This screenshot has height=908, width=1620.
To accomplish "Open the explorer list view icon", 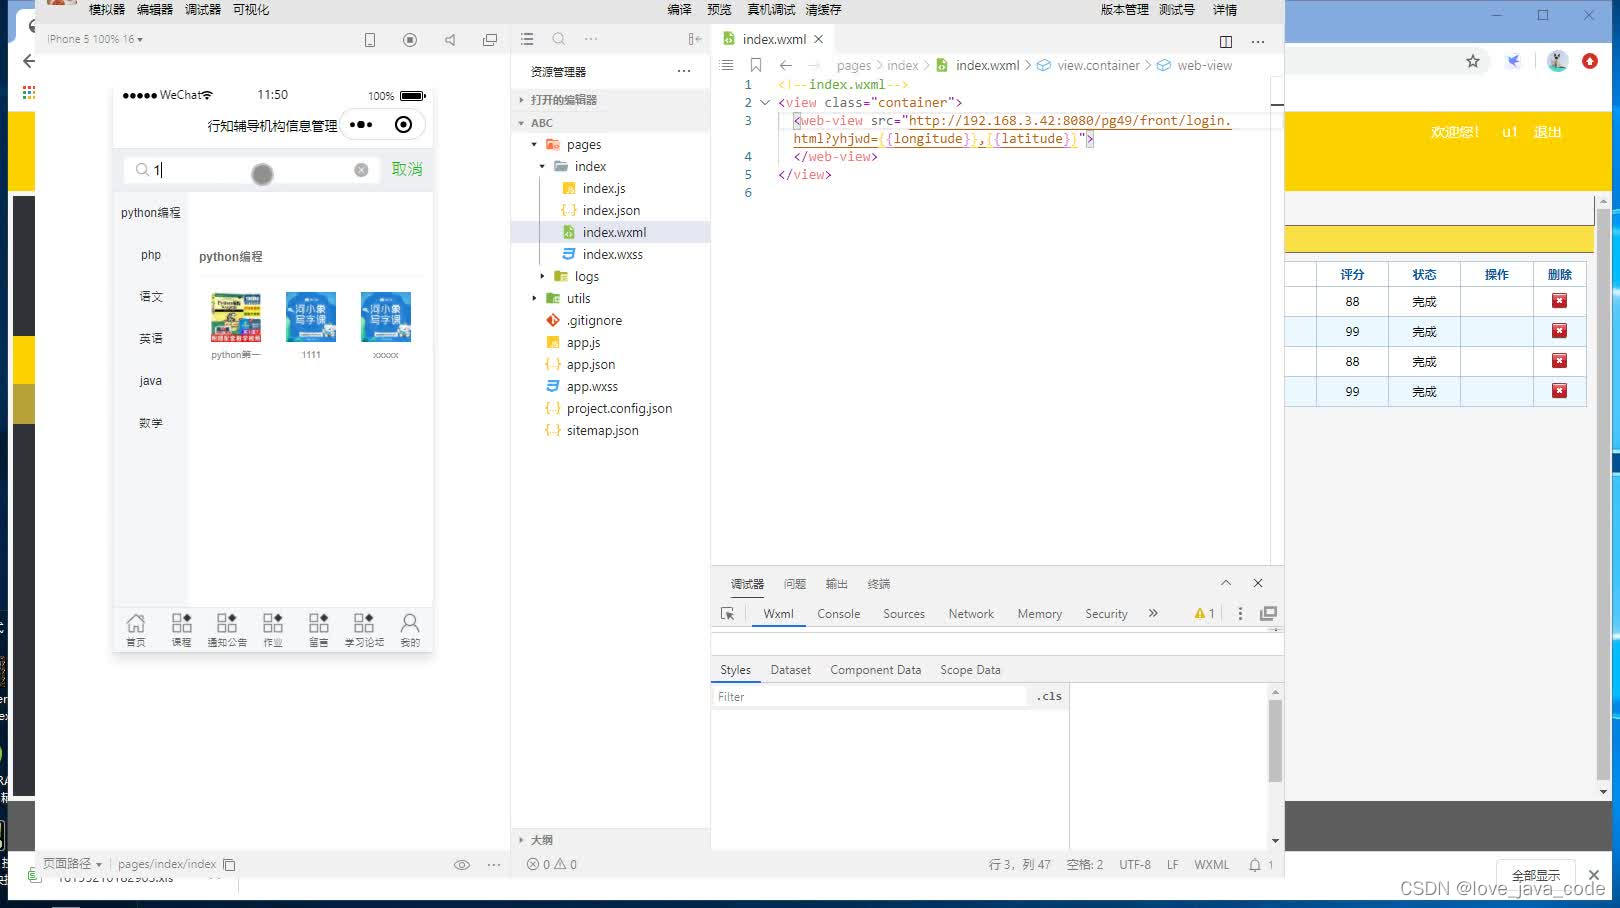I will tap(527, 39).
